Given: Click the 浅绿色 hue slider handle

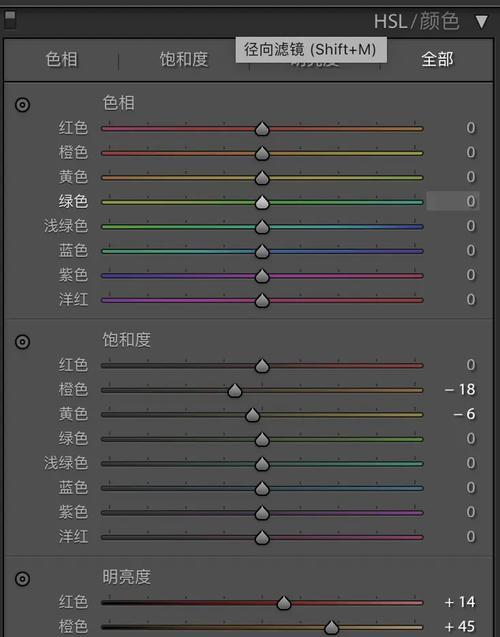Looking at the screenshot, I should click(x=262, y=227).
